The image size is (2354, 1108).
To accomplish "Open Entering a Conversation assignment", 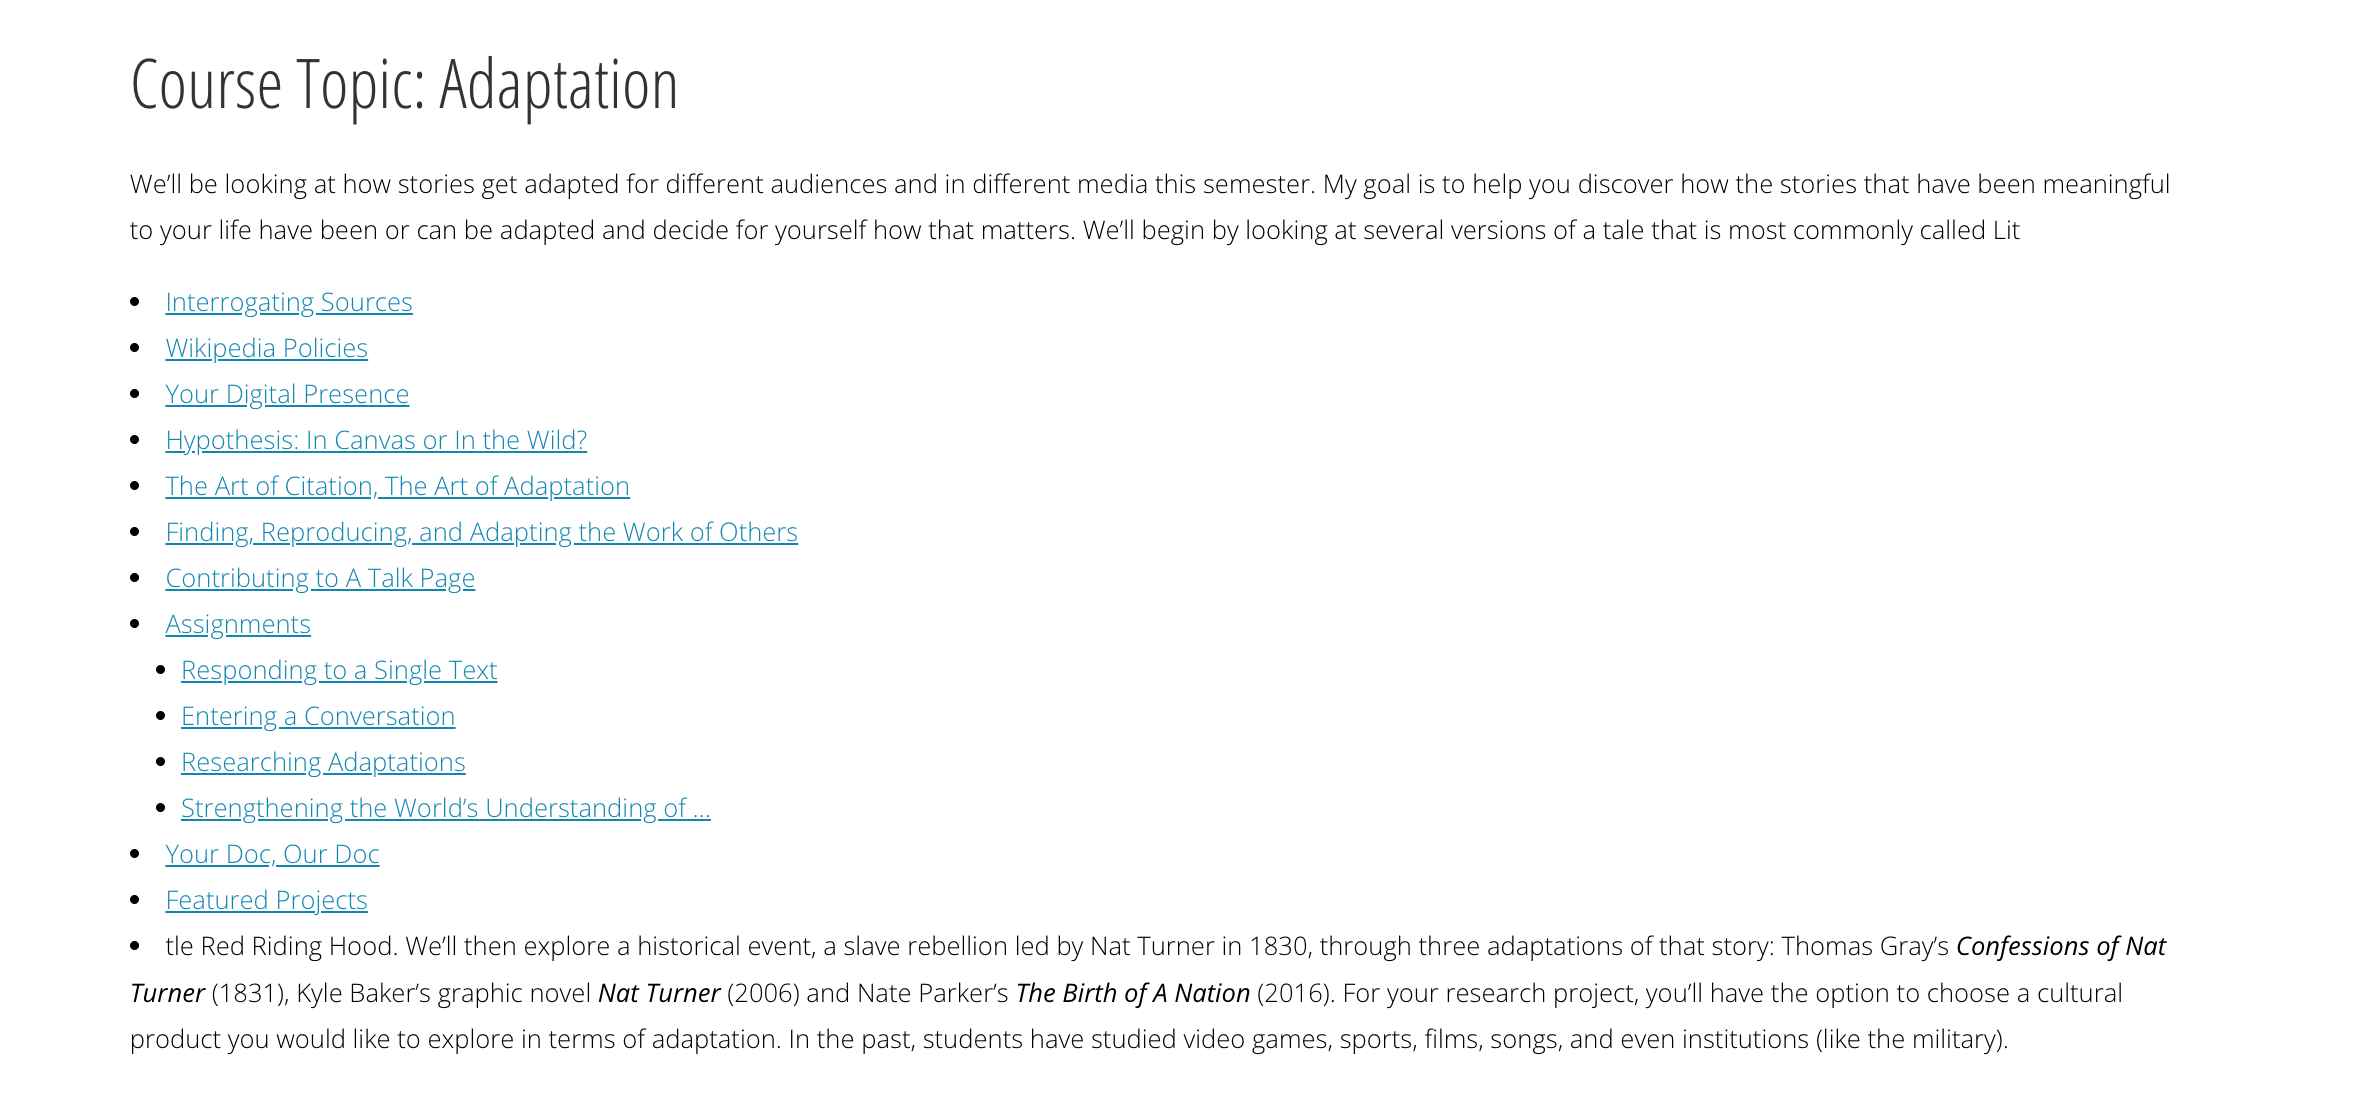I will coord(317,715).
